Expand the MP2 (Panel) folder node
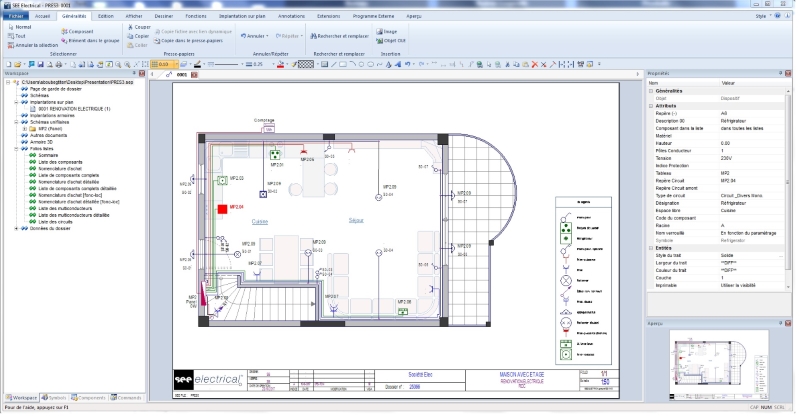This screenshot has width=800, height=417. pyautogui.click(x=24, y=129)
